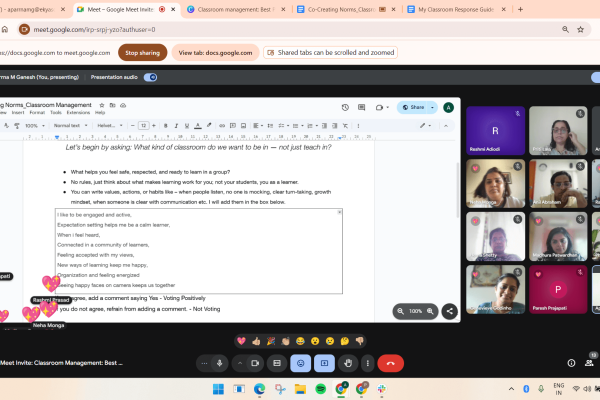Toggle the present screen button
This screenshot has height=400, width=600.
point(323,363)
